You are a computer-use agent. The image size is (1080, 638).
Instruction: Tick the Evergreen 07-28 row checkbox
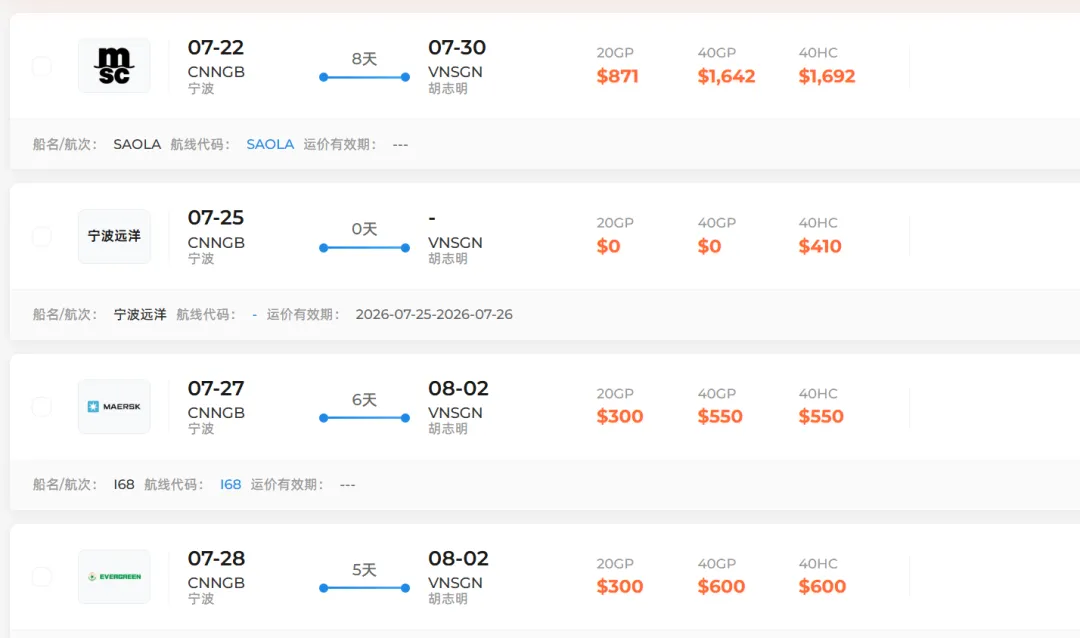coord(42,577)
